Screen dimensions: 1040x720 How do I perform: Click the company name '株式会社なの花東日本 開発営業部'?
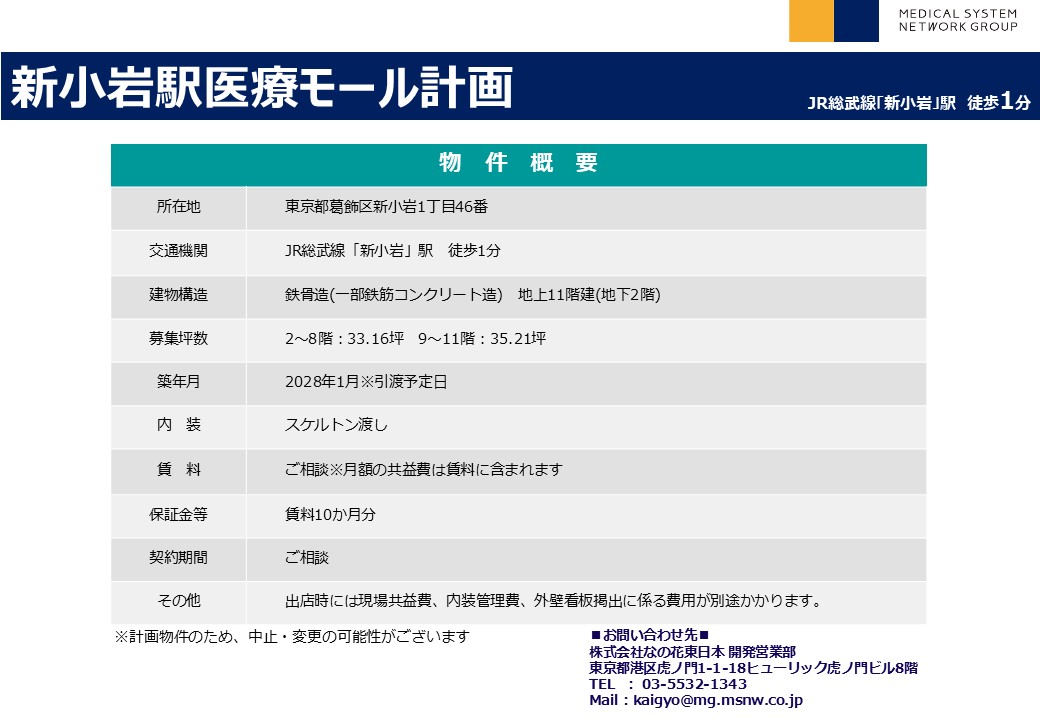[692, 652]
